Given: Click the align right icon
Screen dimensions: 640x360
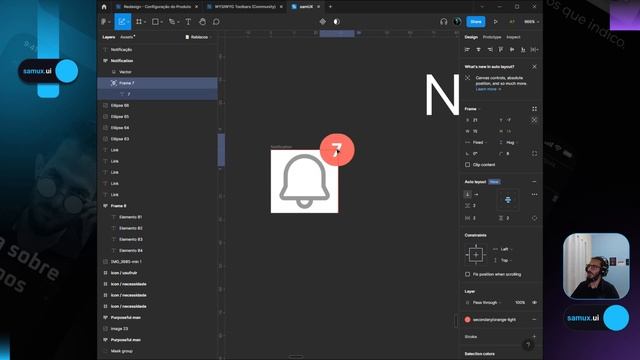Looking at the screenshot, I should (490, 49).
